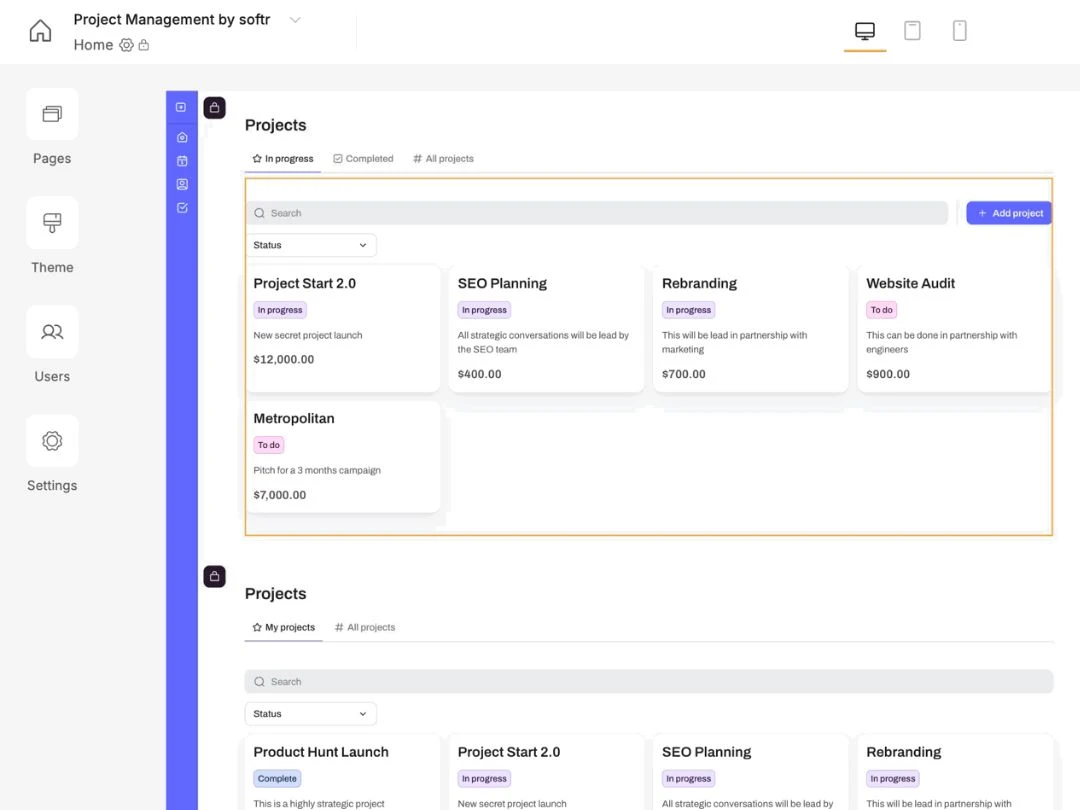
Task: Click the checkbox tasks icon in purple sidebar
Action: coord(182,207)
